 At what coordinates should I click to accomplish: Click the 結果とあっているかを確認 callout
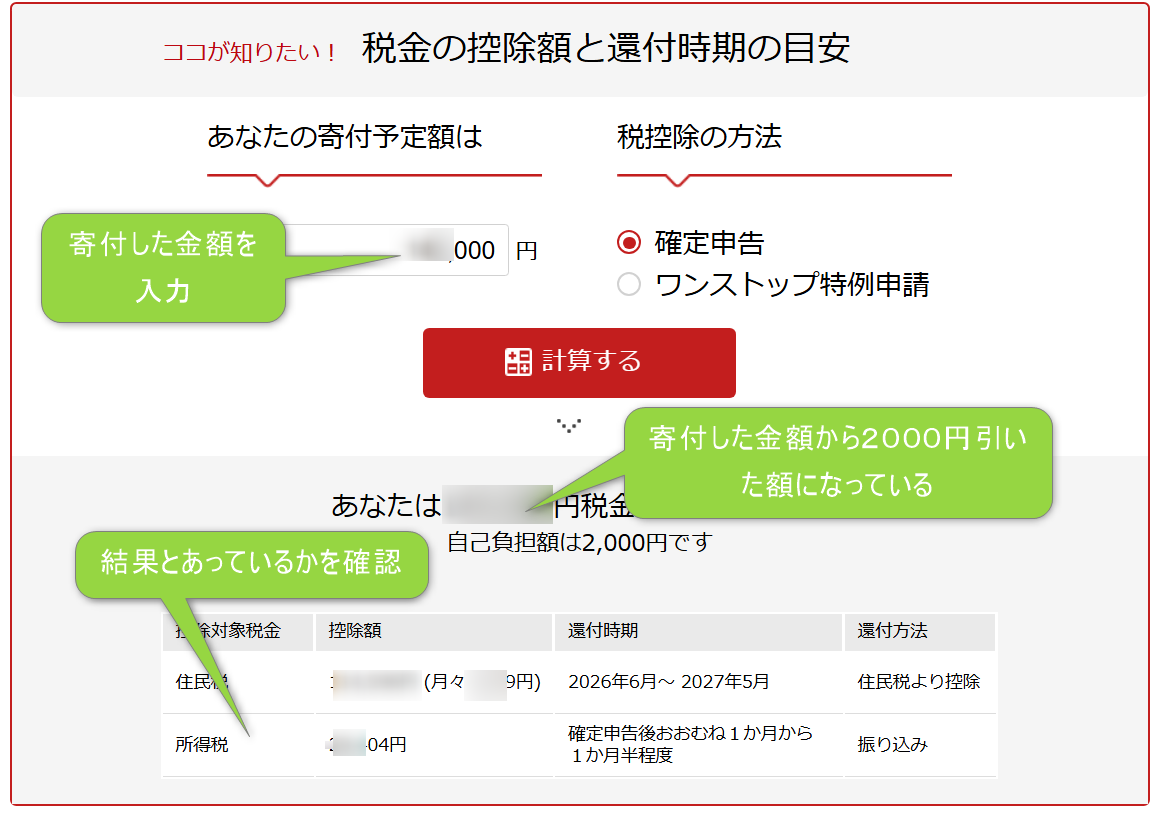coord(251,563)
